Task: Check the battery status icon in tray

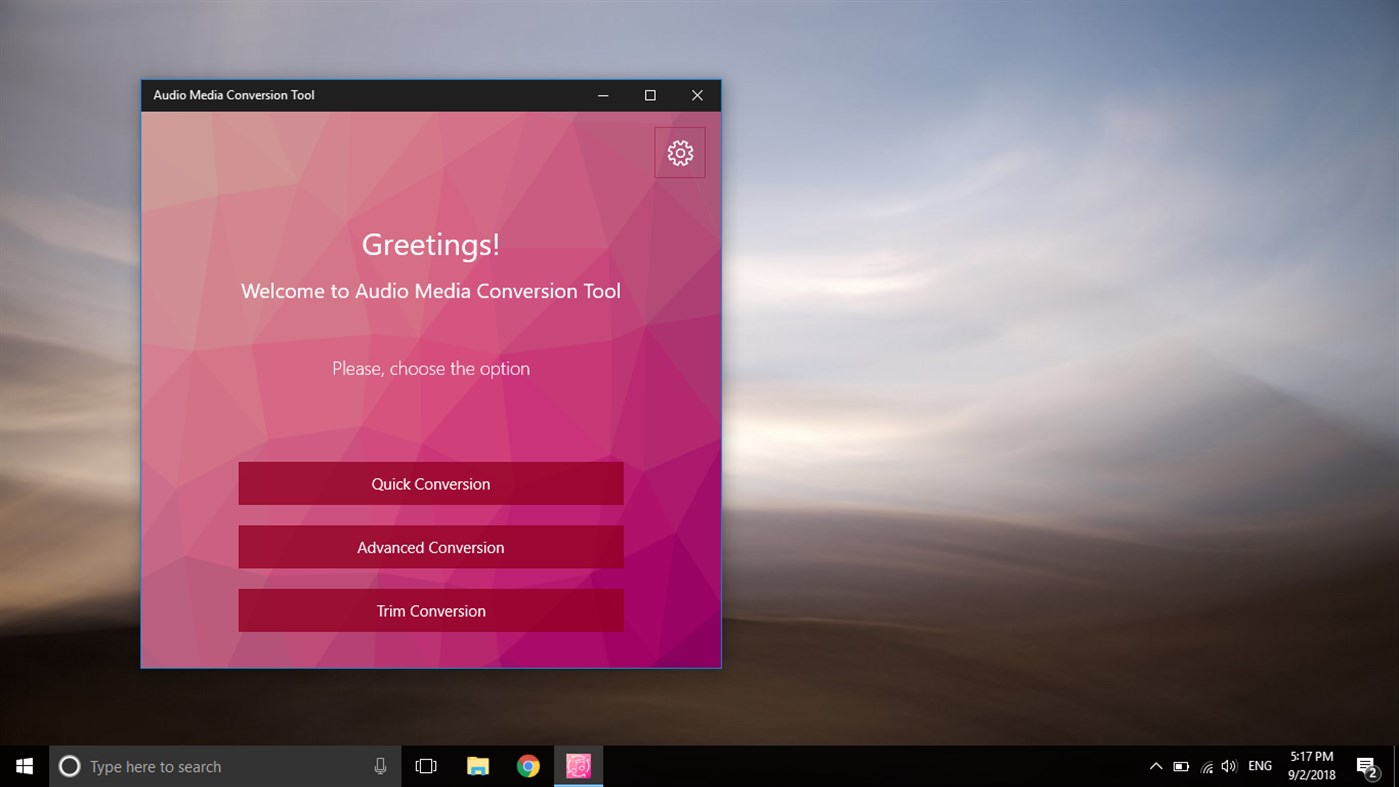Action: pos(1181,766)
